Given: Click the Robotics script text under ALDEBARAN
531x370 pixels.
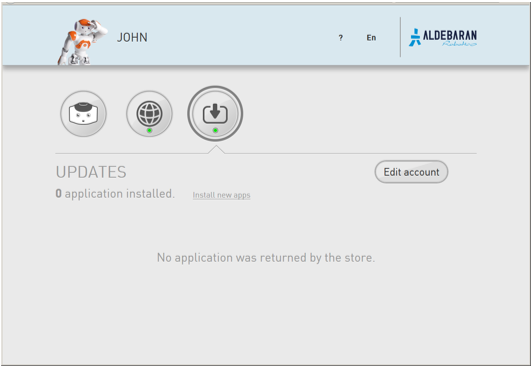Looking at the screenshot, I should (459, 44).
